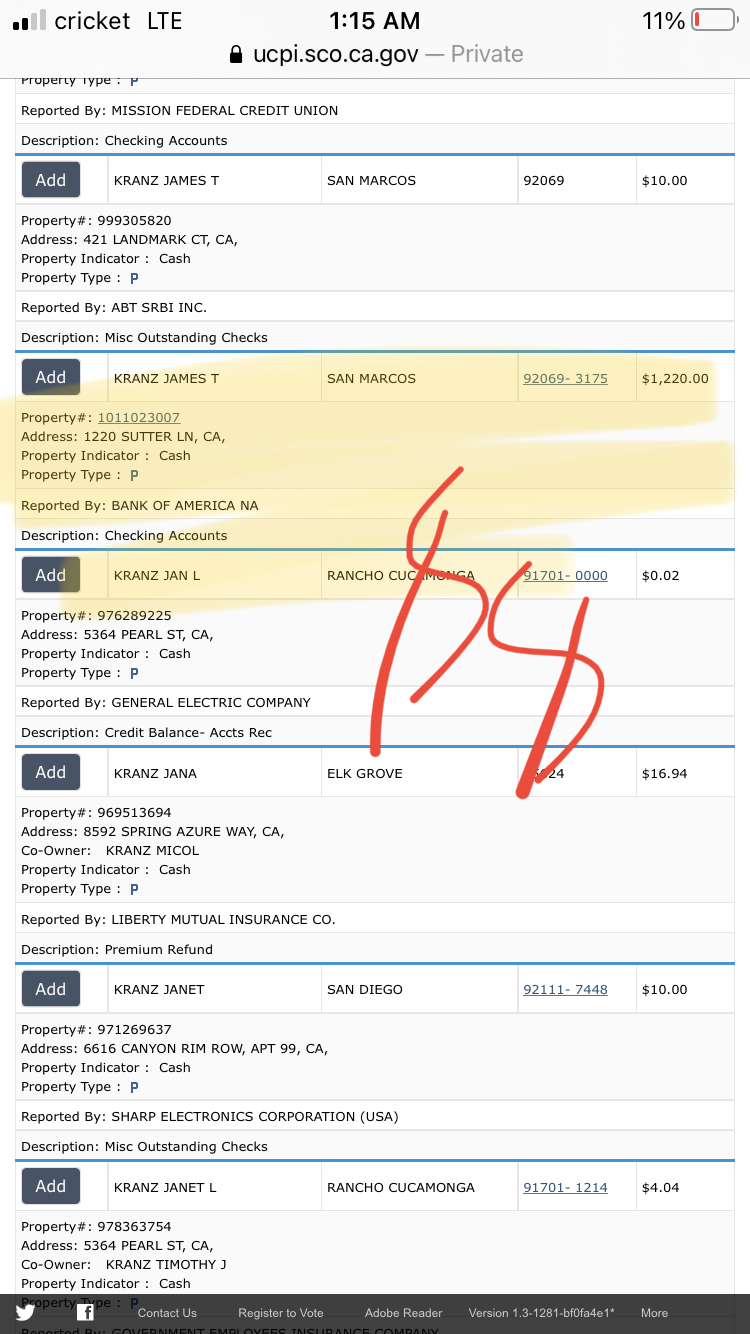Select Property# 969513694 text
This screenshot has height=1334, width=750.
pos(96,813)
